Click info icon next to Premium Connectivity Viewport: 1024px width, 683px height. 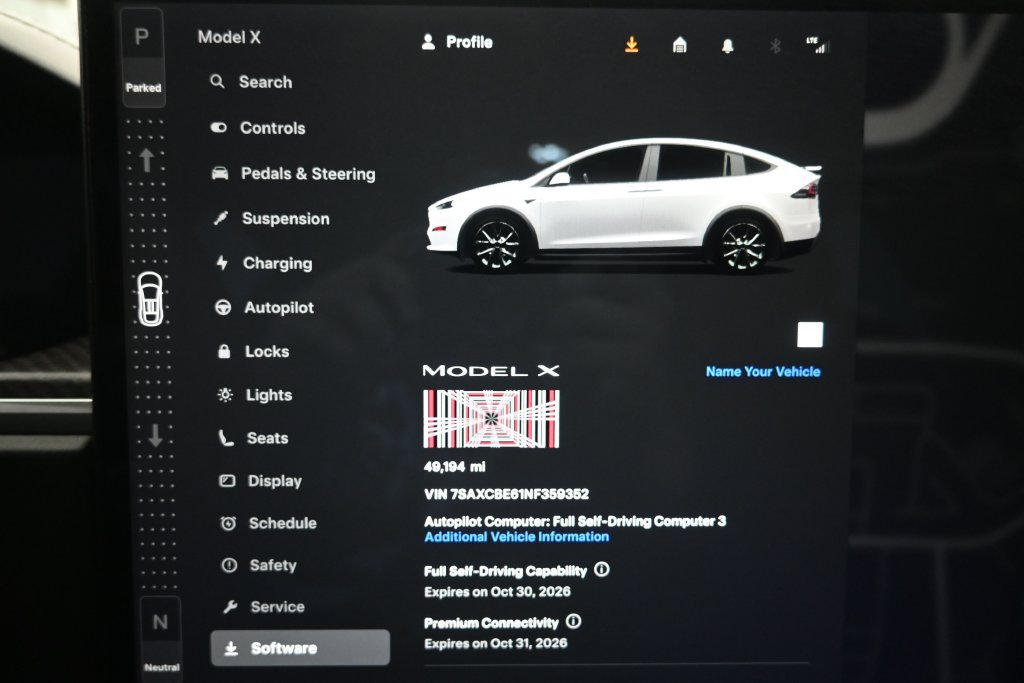(573, 621)
